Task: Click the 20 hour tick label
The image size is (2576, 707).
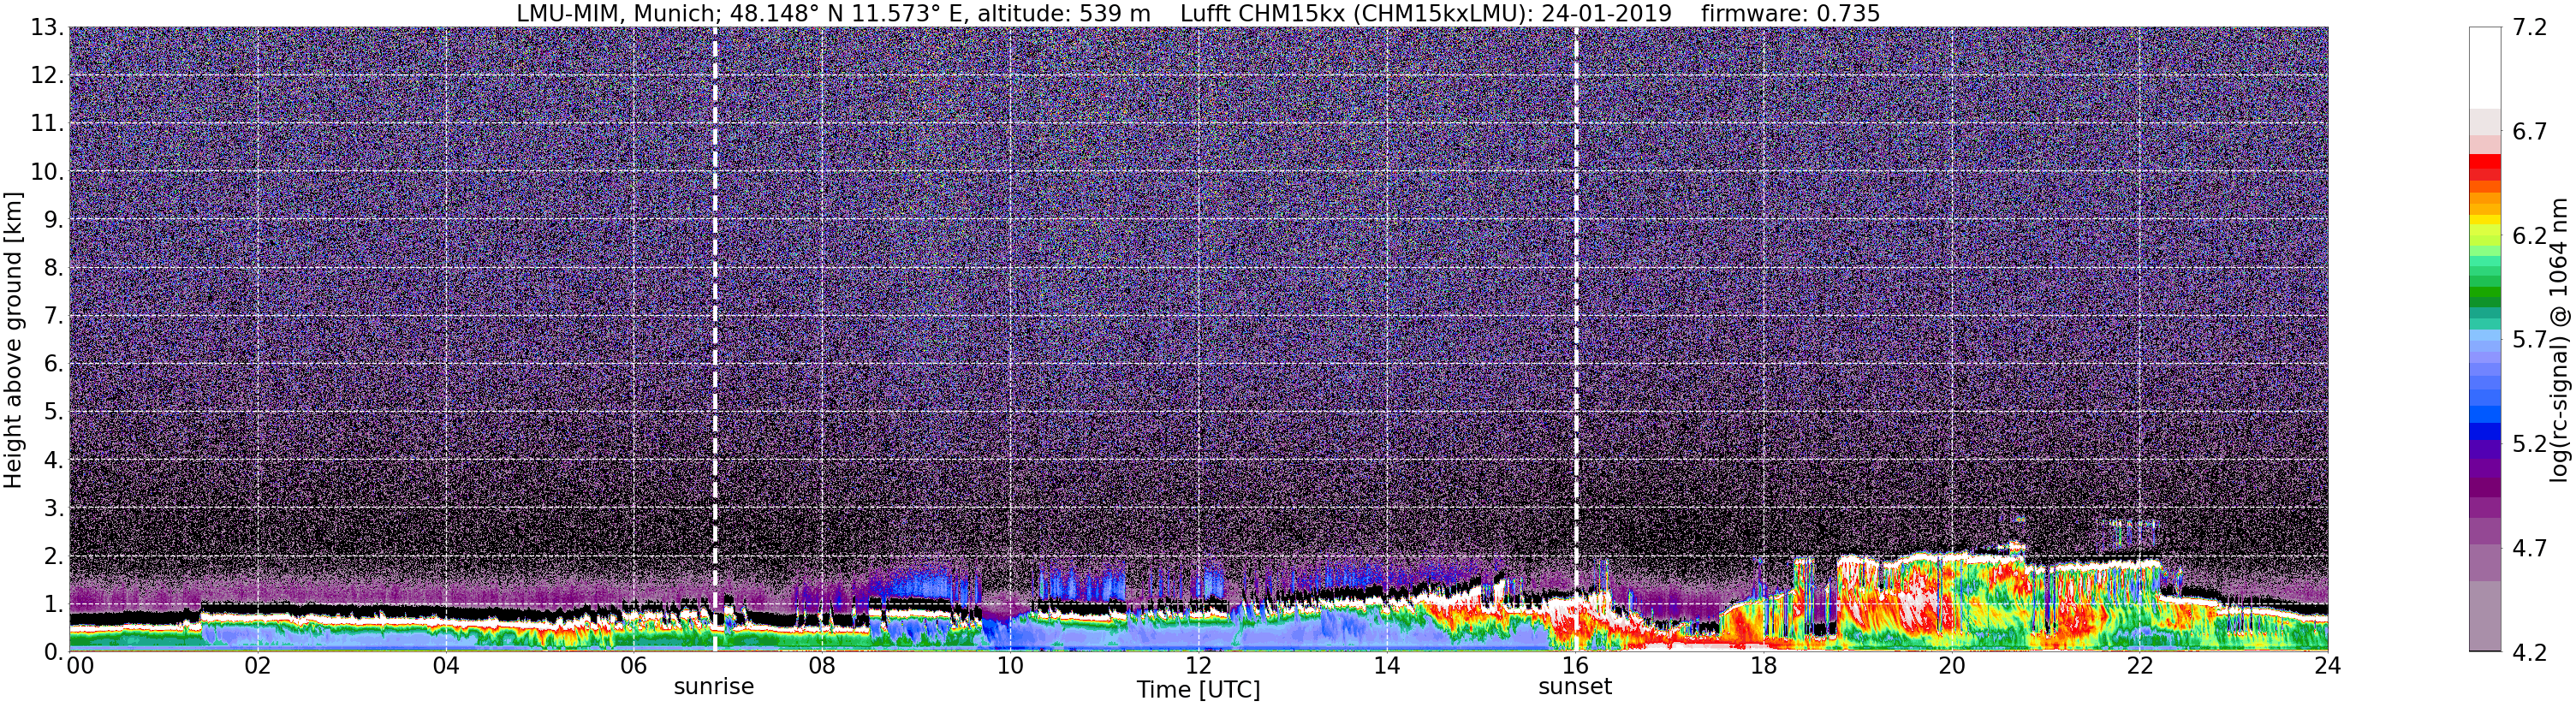Action: pyautogui.click(x=1951, y=666)
